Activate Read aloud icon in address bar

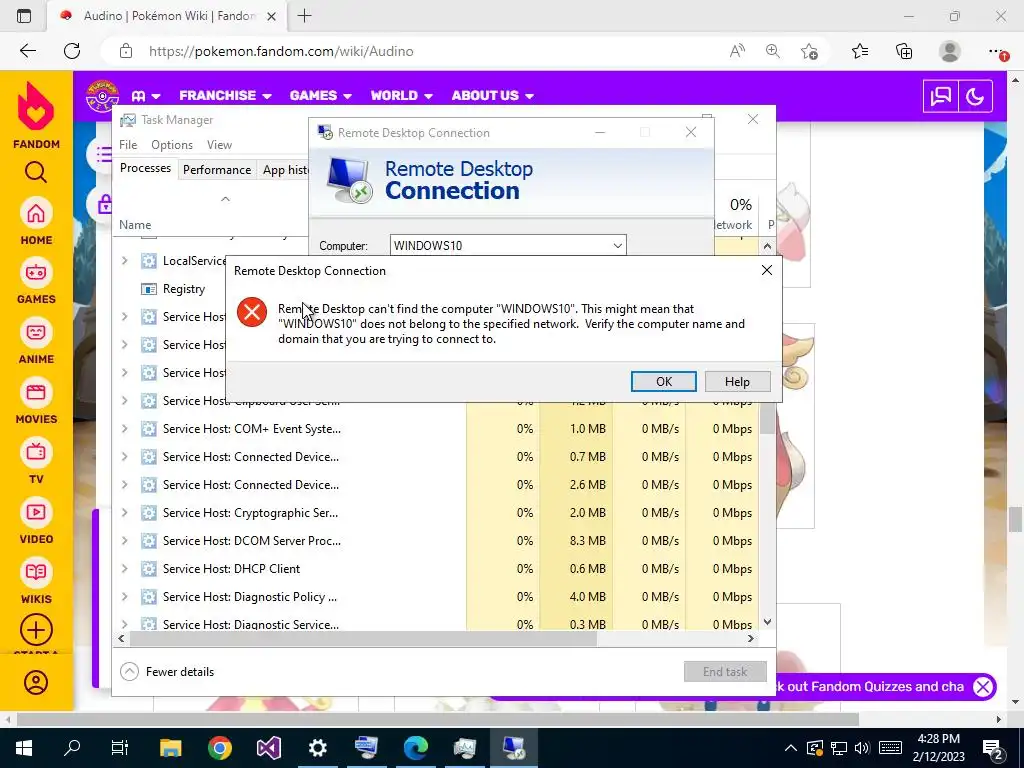click(x=737, y=51)
